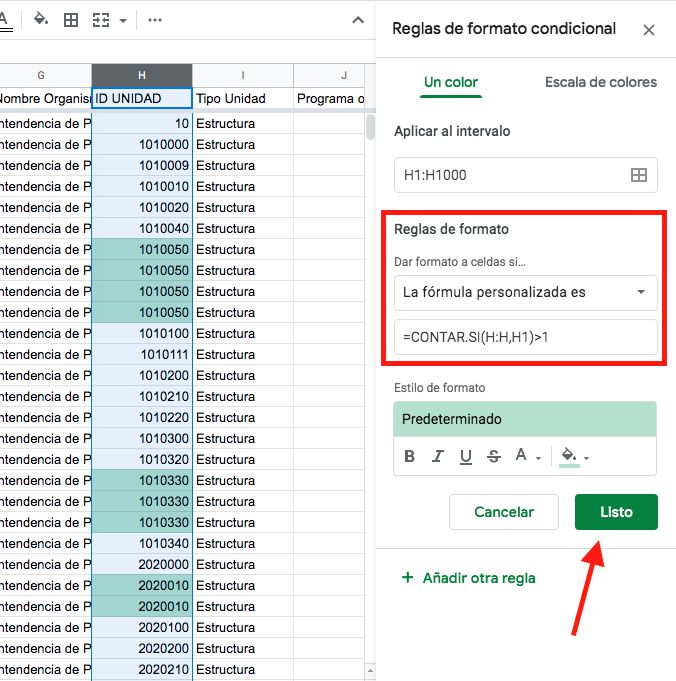
Task: Click Añadir otra regla link
Action: 469,578
